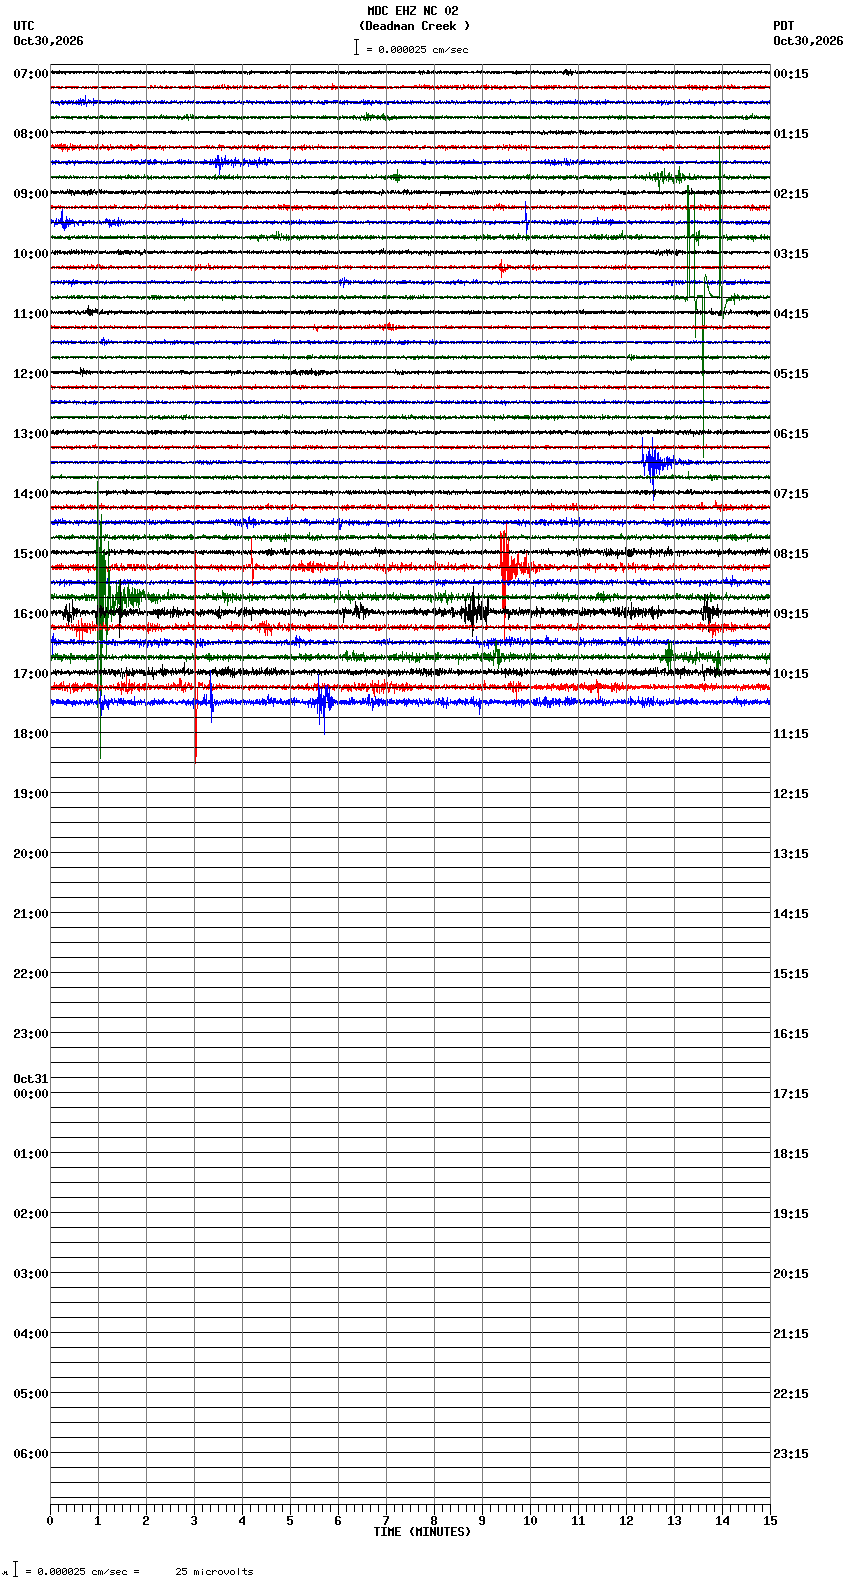
Task: Click the 08:00 UTC time label
Action: 31,133
